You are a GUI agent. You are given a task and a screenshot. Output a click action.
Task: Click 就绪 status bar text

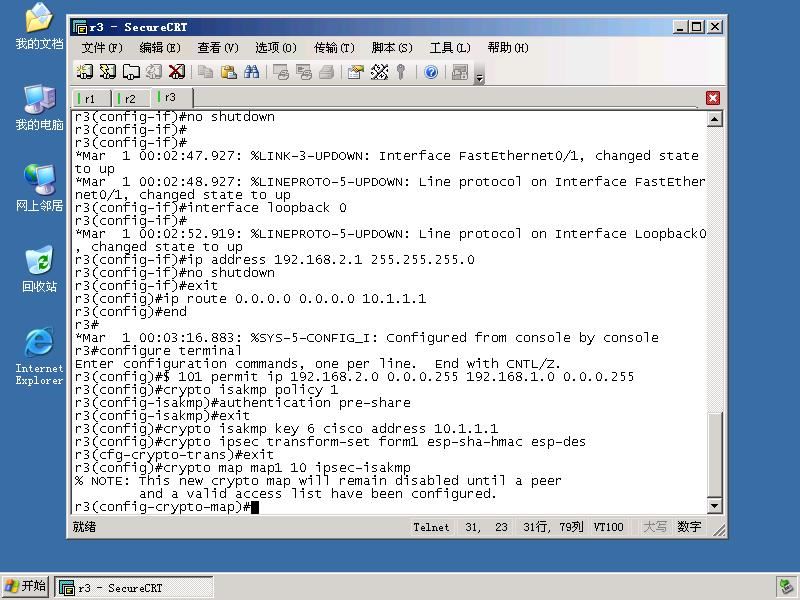tap(84, 527)
